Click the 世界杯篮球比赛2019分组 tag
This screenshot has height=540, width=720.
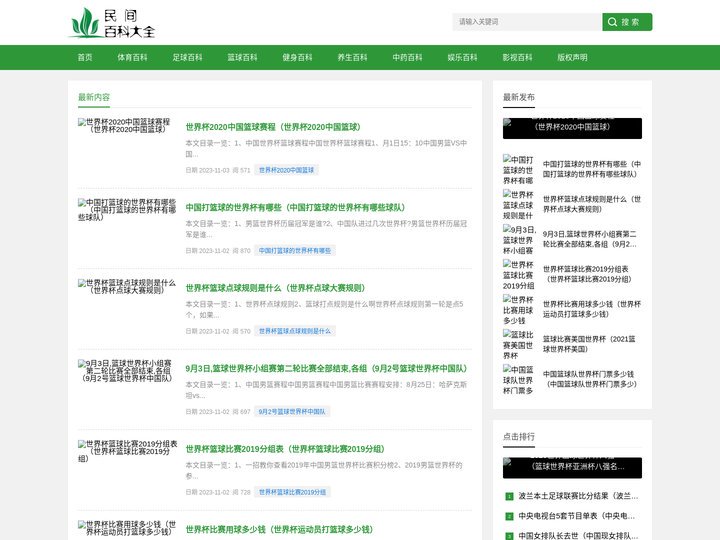coord(292,492)
